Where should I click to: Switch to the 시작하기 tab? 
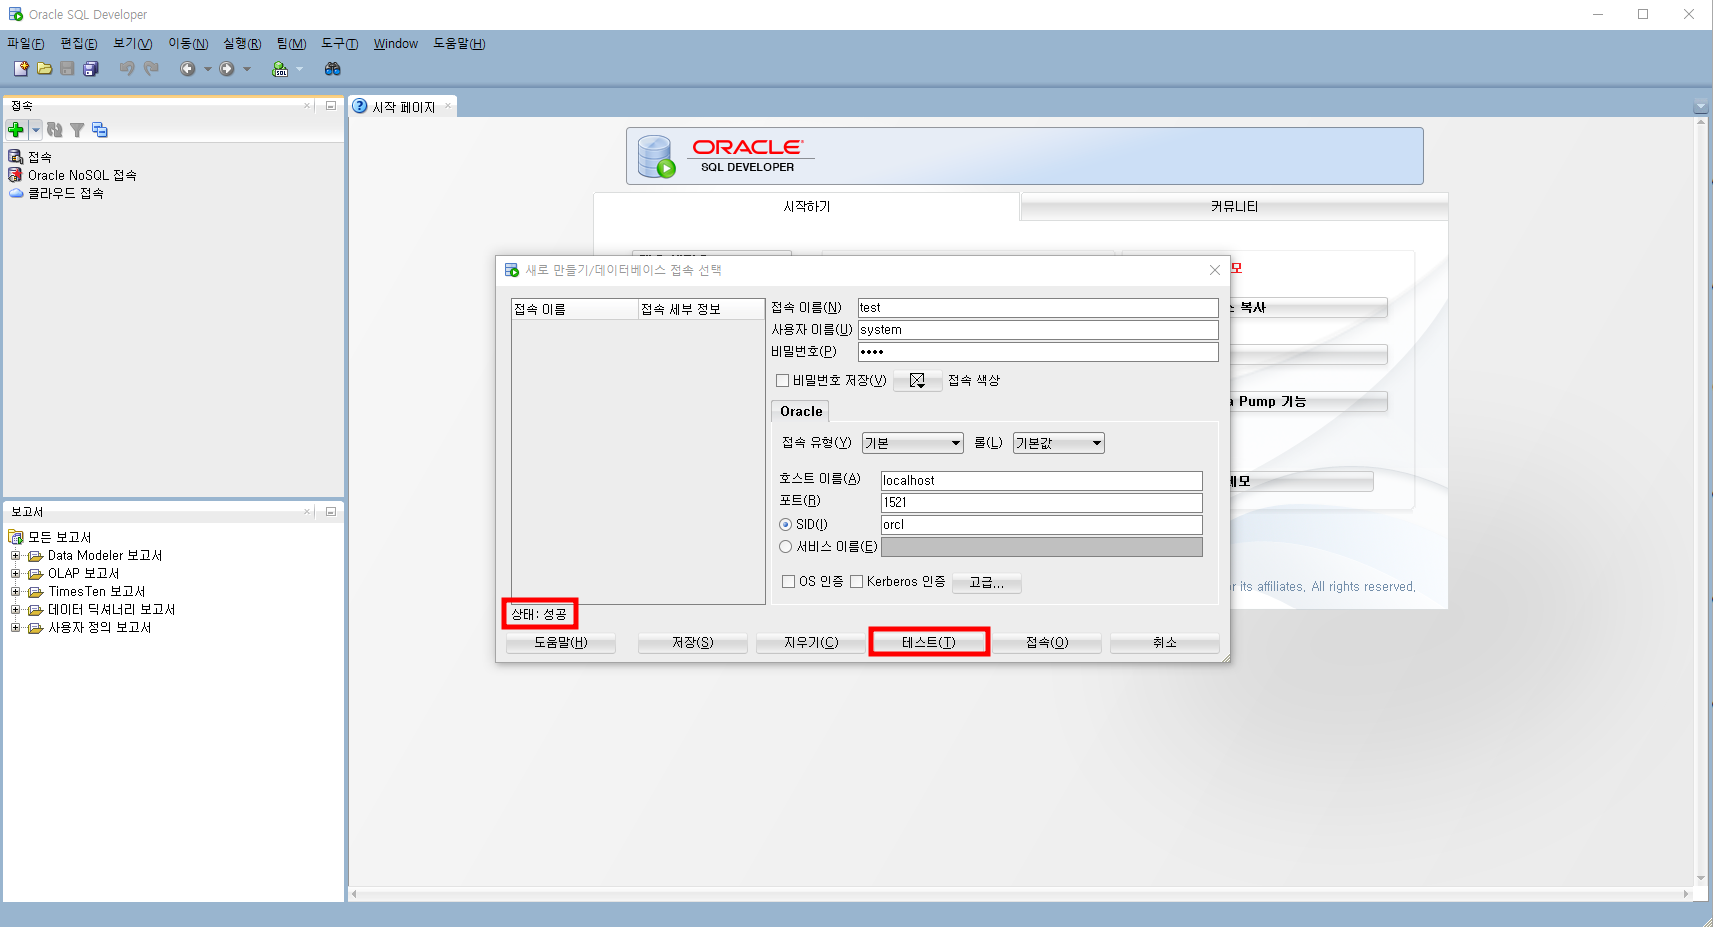coord(807,206)
